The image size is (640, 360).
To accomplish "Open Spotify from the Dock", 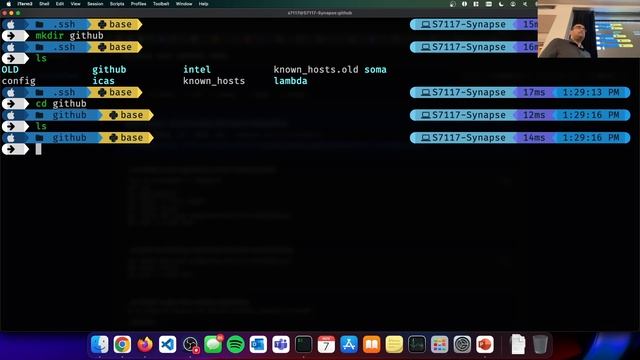I will tap(236, 344).
